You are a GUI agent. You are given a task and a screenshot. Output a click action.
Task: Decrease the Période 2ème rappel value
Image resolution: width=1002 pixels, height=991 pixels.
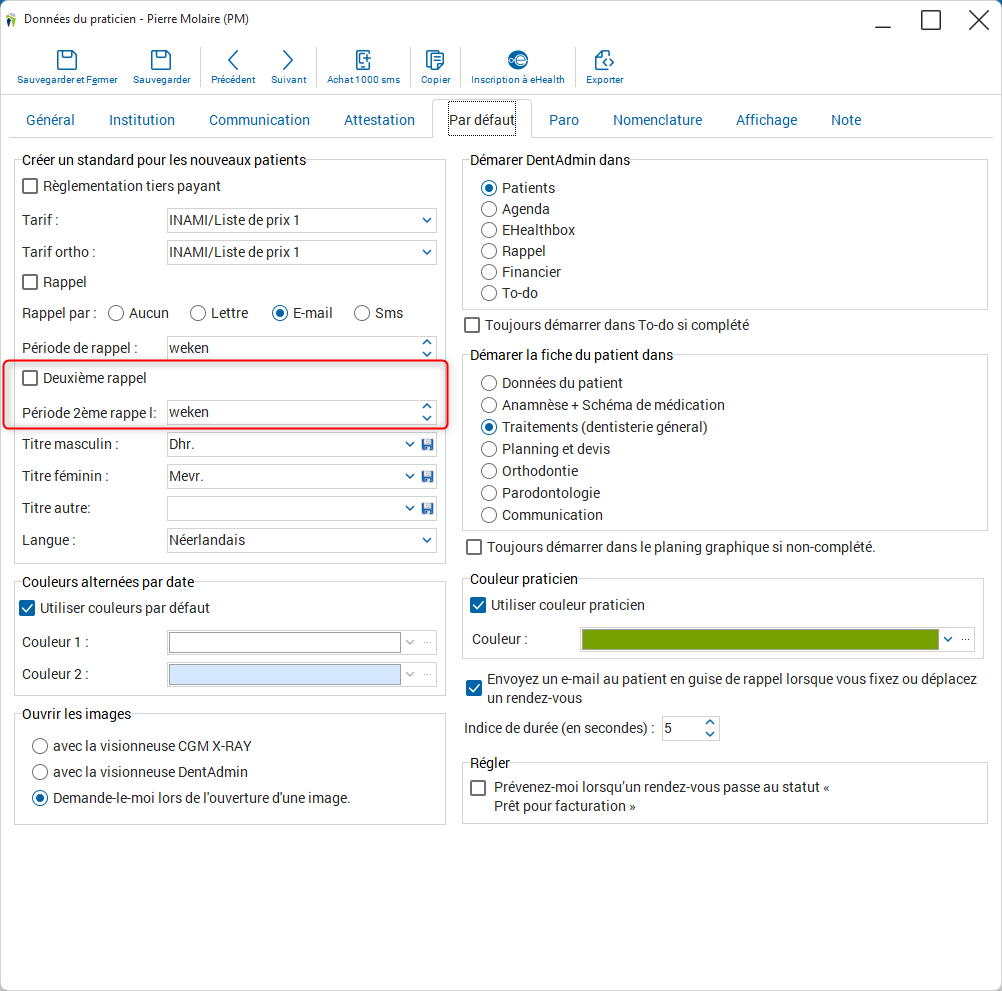coord(427,418)
